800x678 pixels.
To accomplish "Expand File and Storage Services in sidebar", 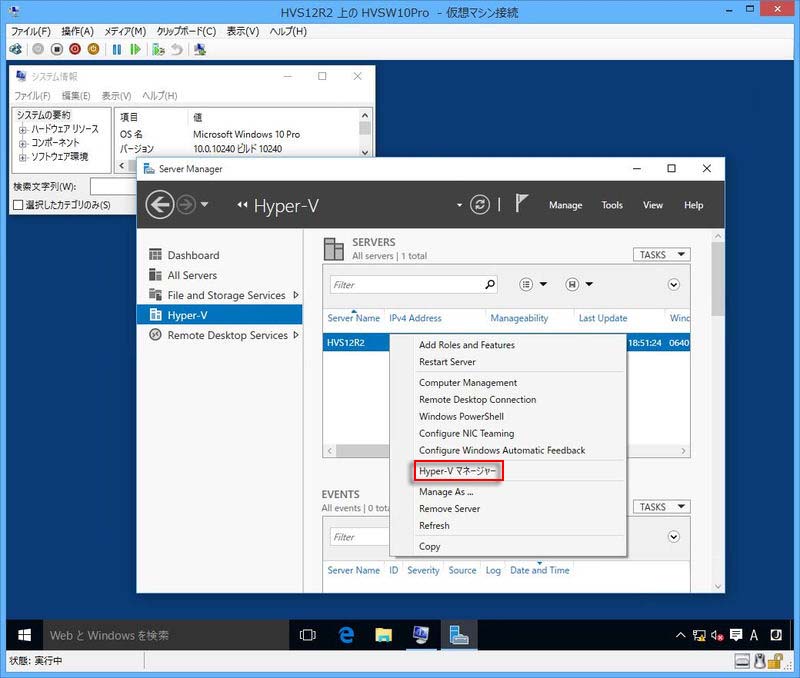I will click(x=295, y=295).
